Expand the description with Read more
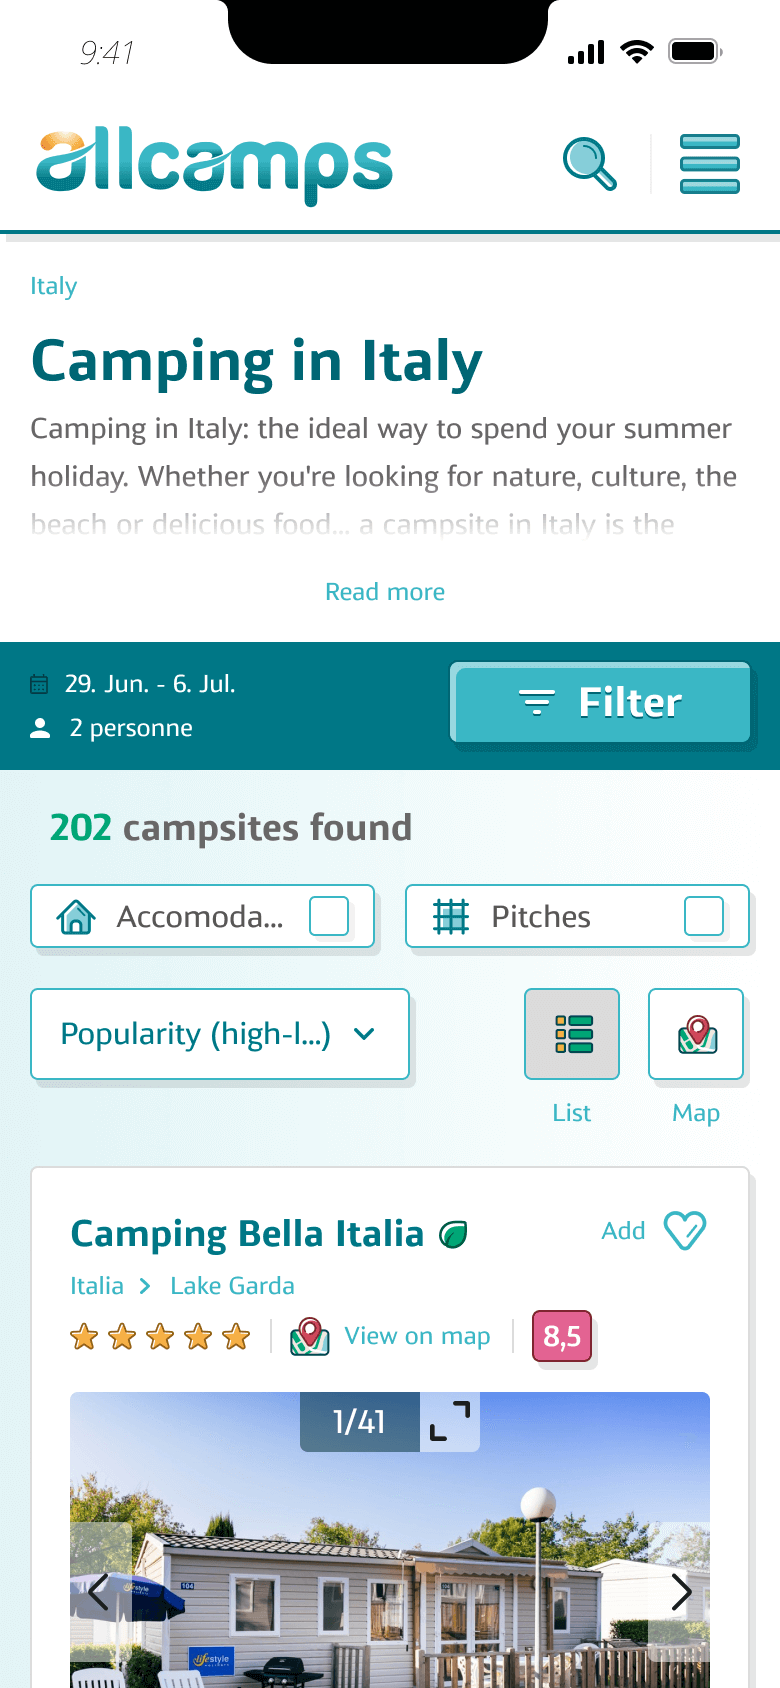The image size is (780, 1688). point(385,592)
